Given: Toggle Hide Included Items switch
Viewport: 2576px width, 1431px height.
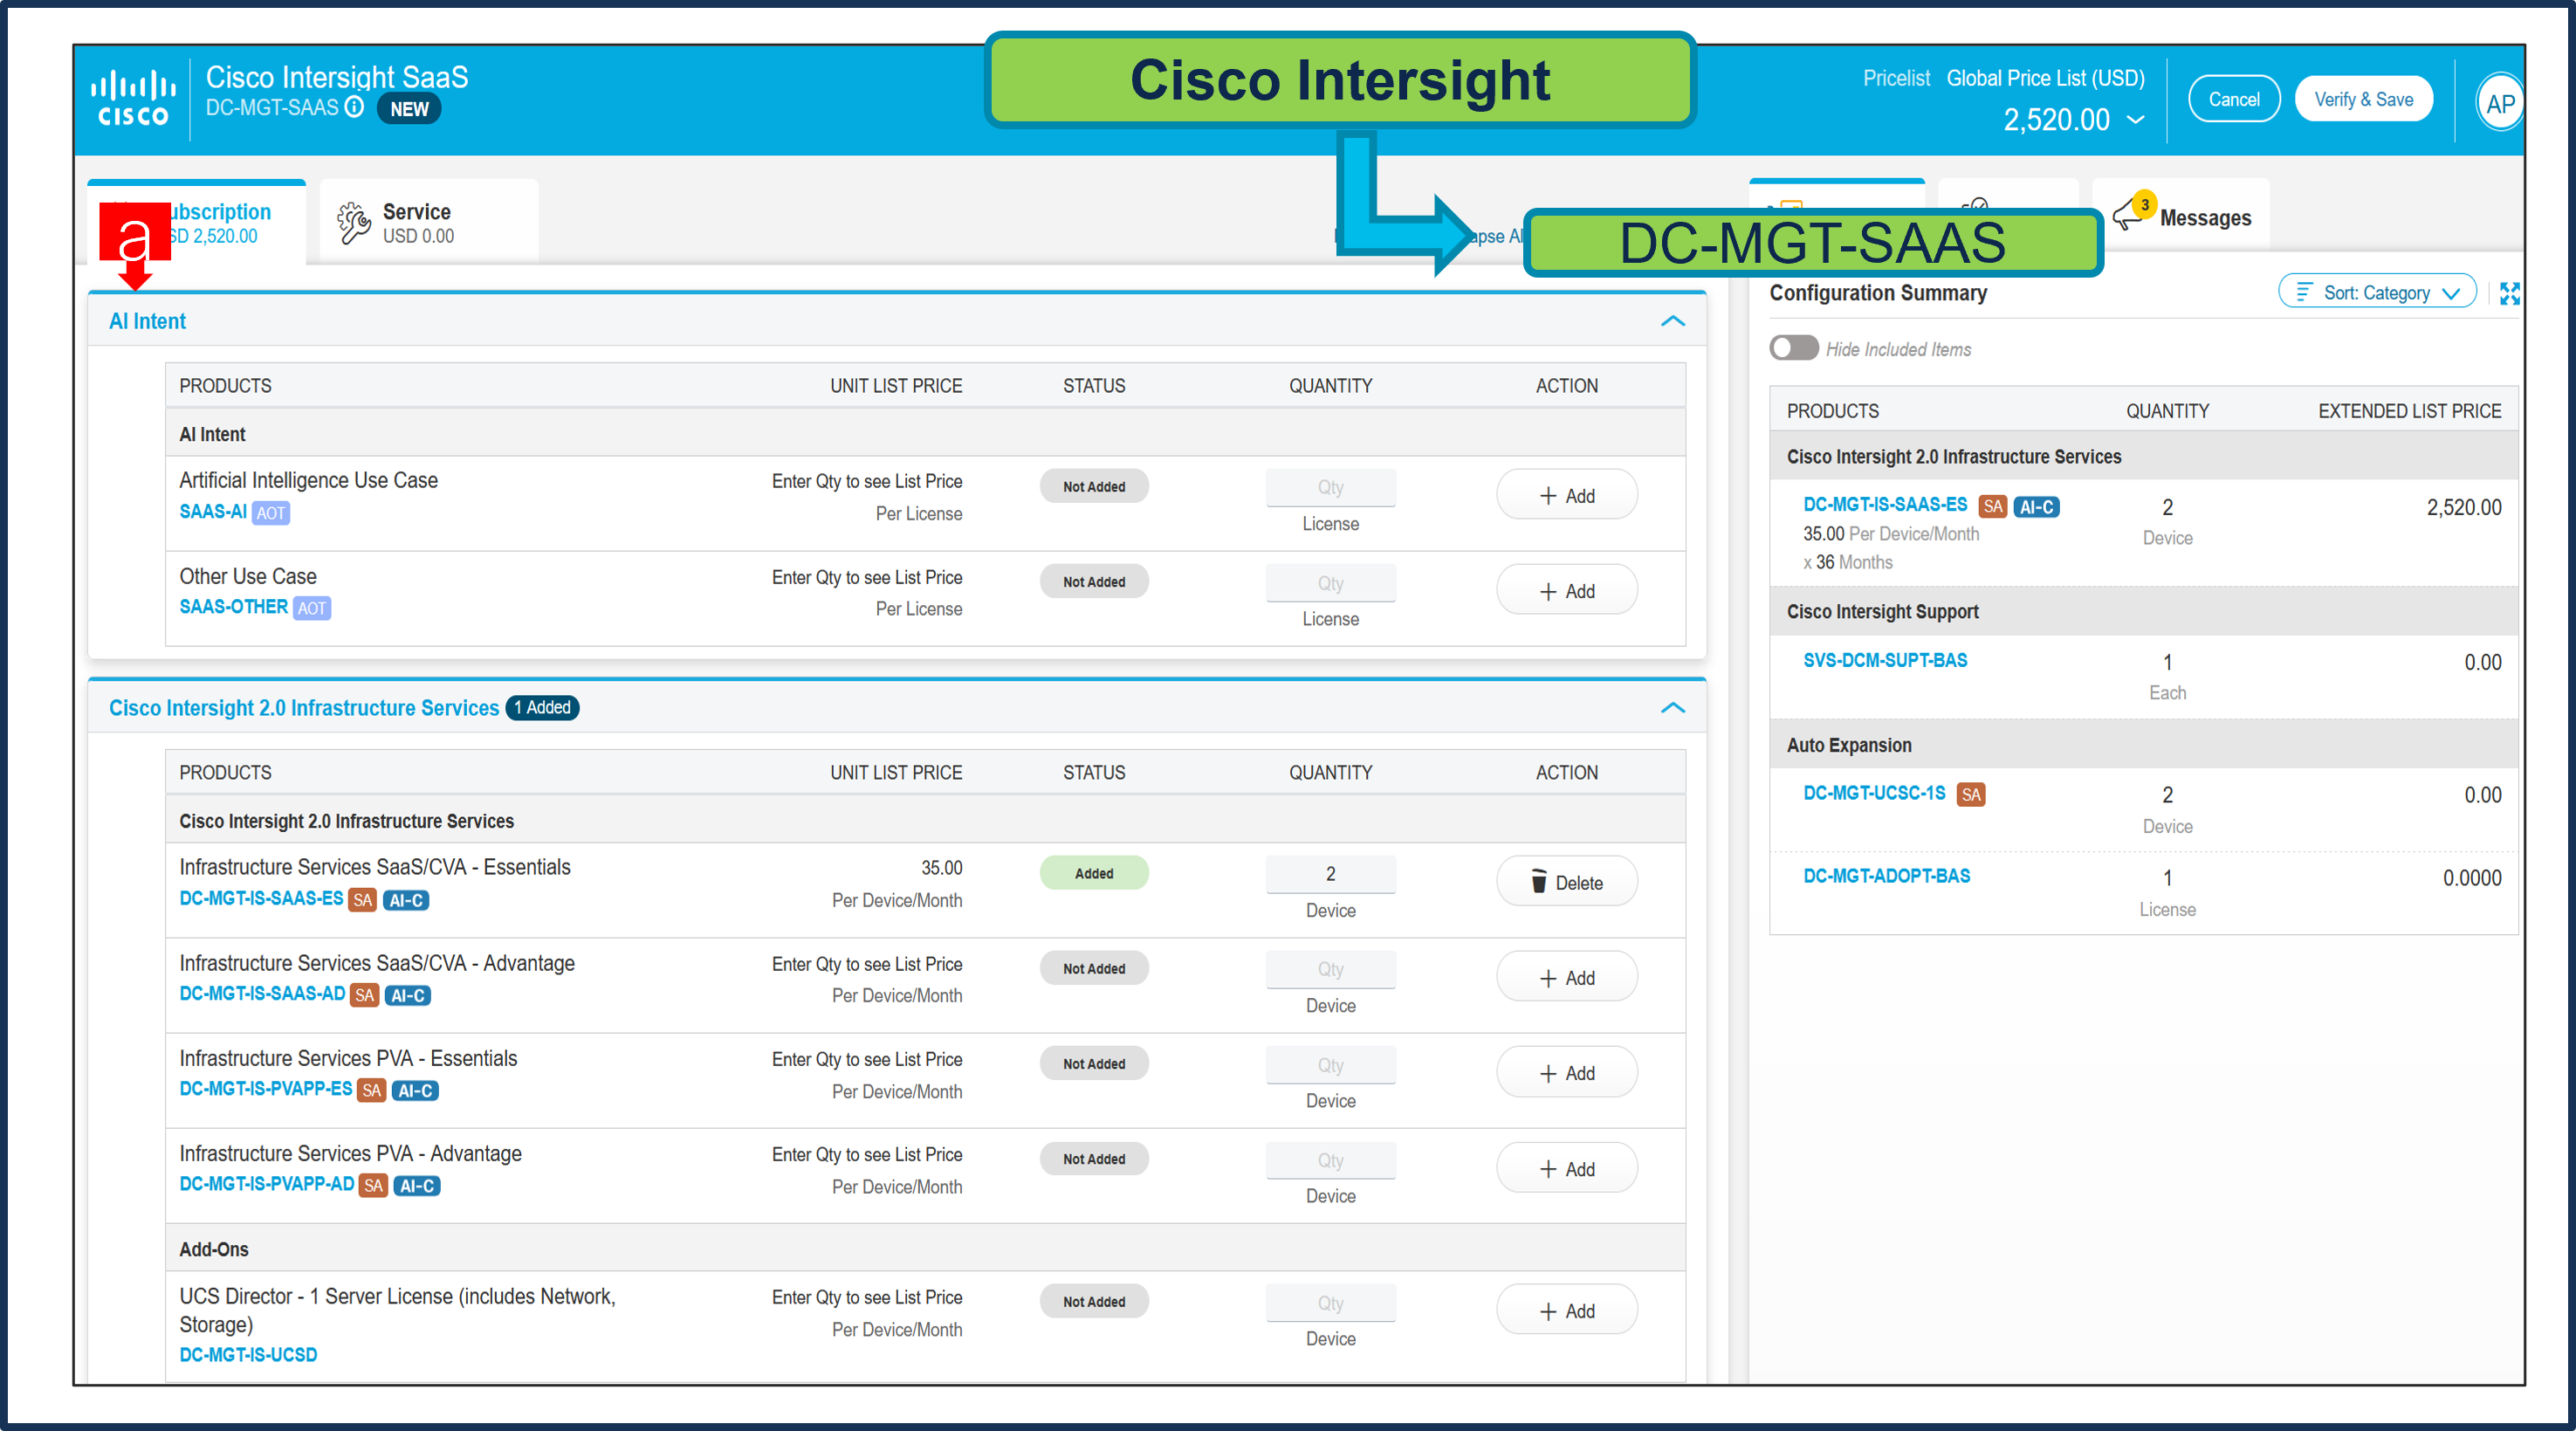Looking at the screenshot, I should click(1793, 348).
